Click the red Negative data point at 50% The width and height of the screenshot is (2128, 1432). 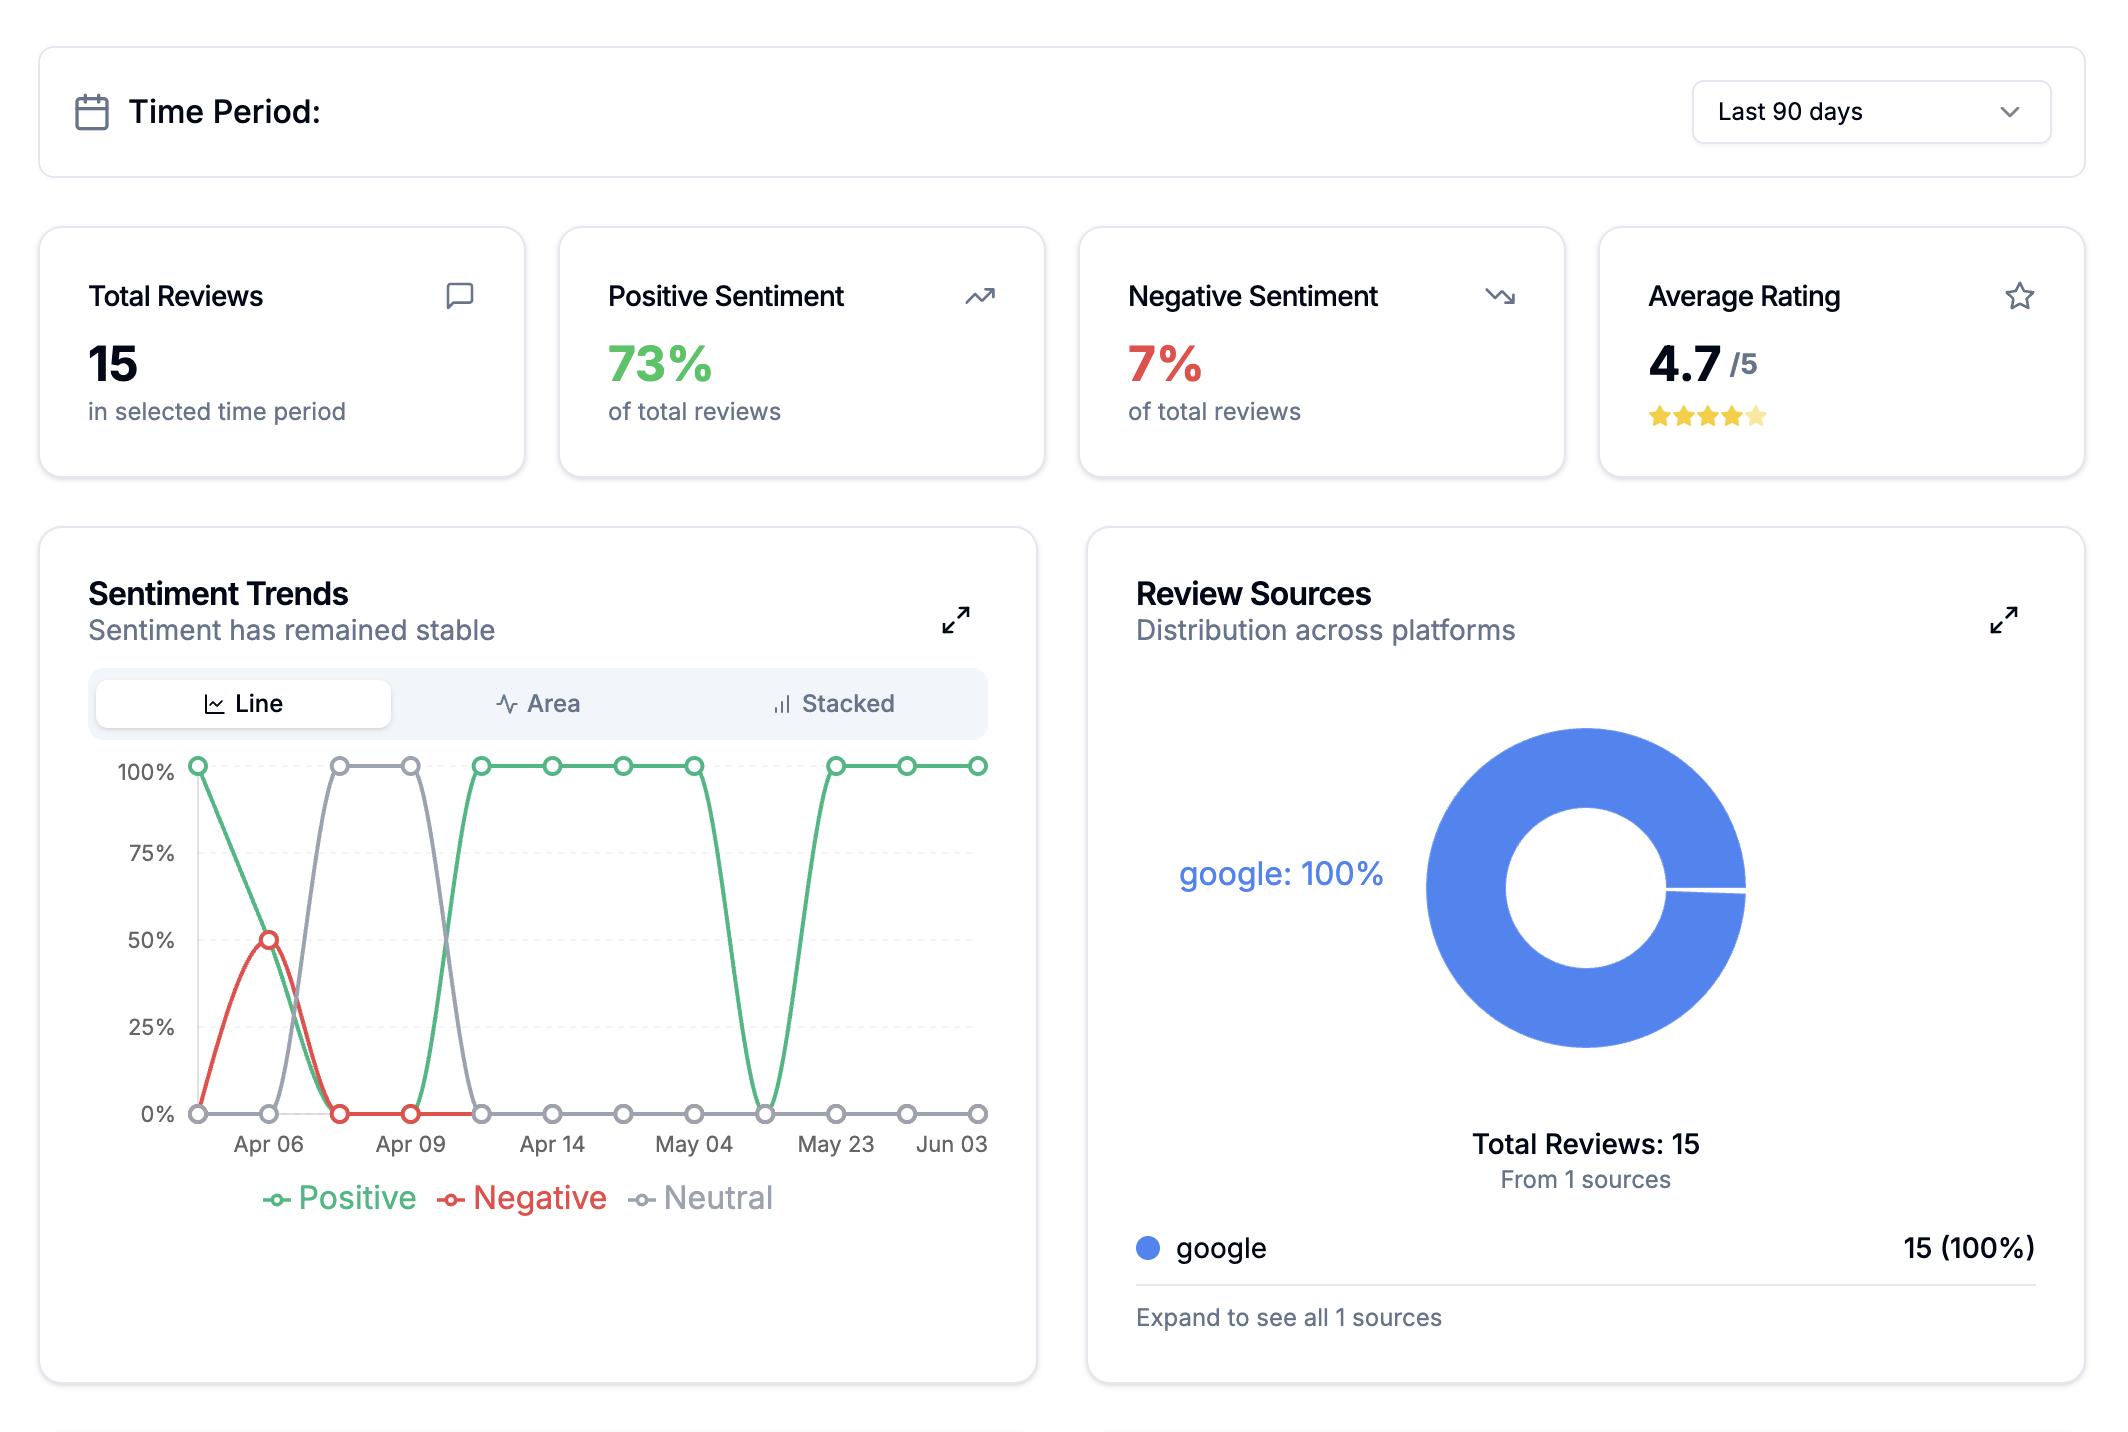268,940
